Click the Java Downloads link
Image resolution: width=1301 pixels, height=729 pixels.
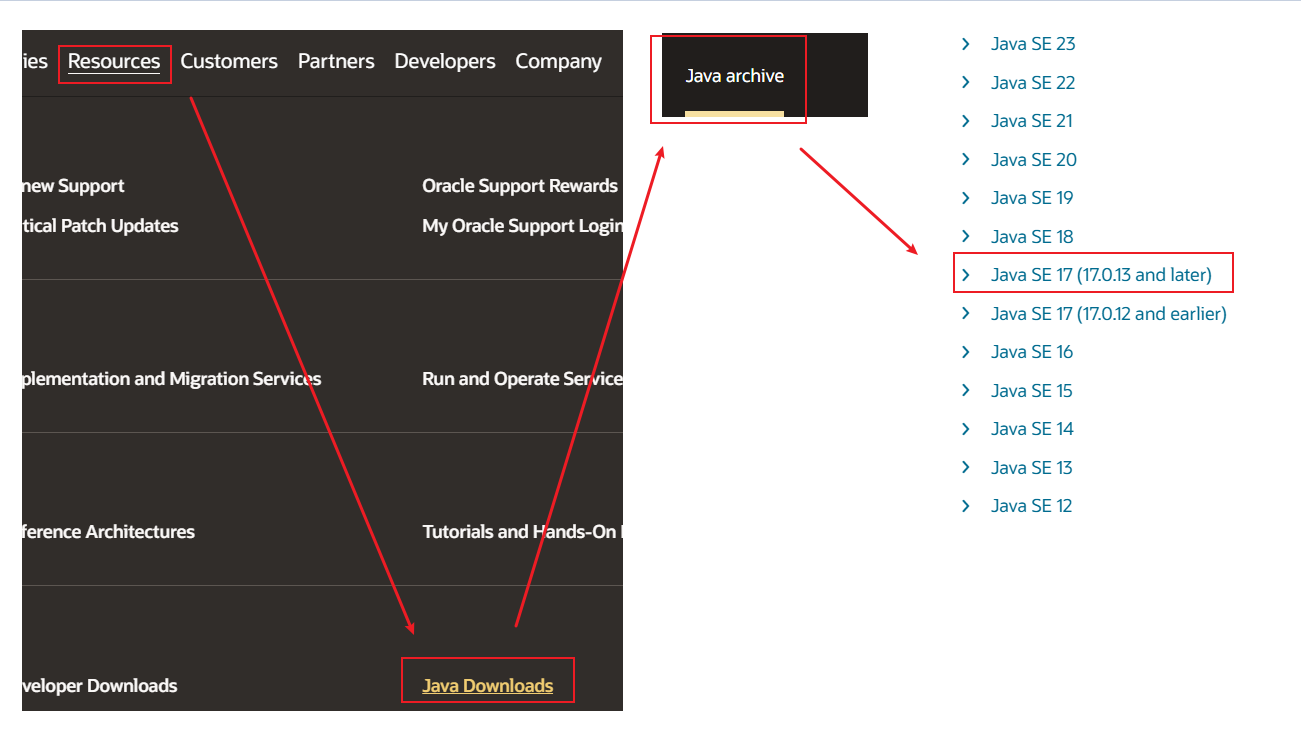click(x=487, y=686)
